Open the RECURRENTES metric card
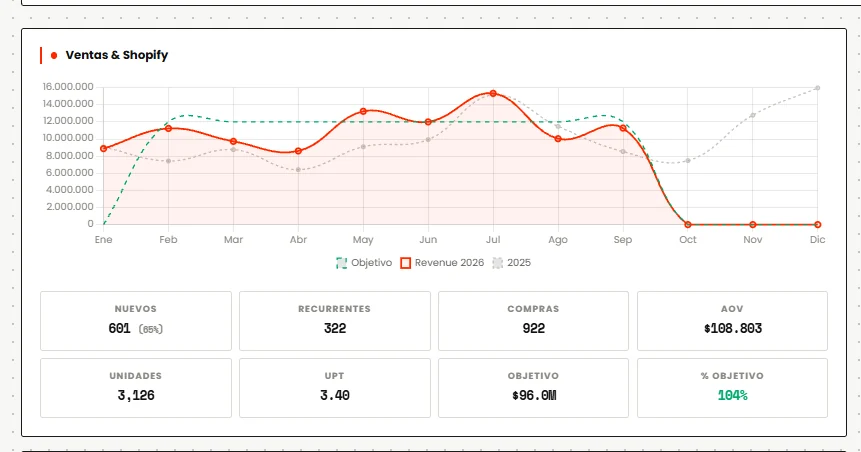861x452 pixels. (334, 321)
